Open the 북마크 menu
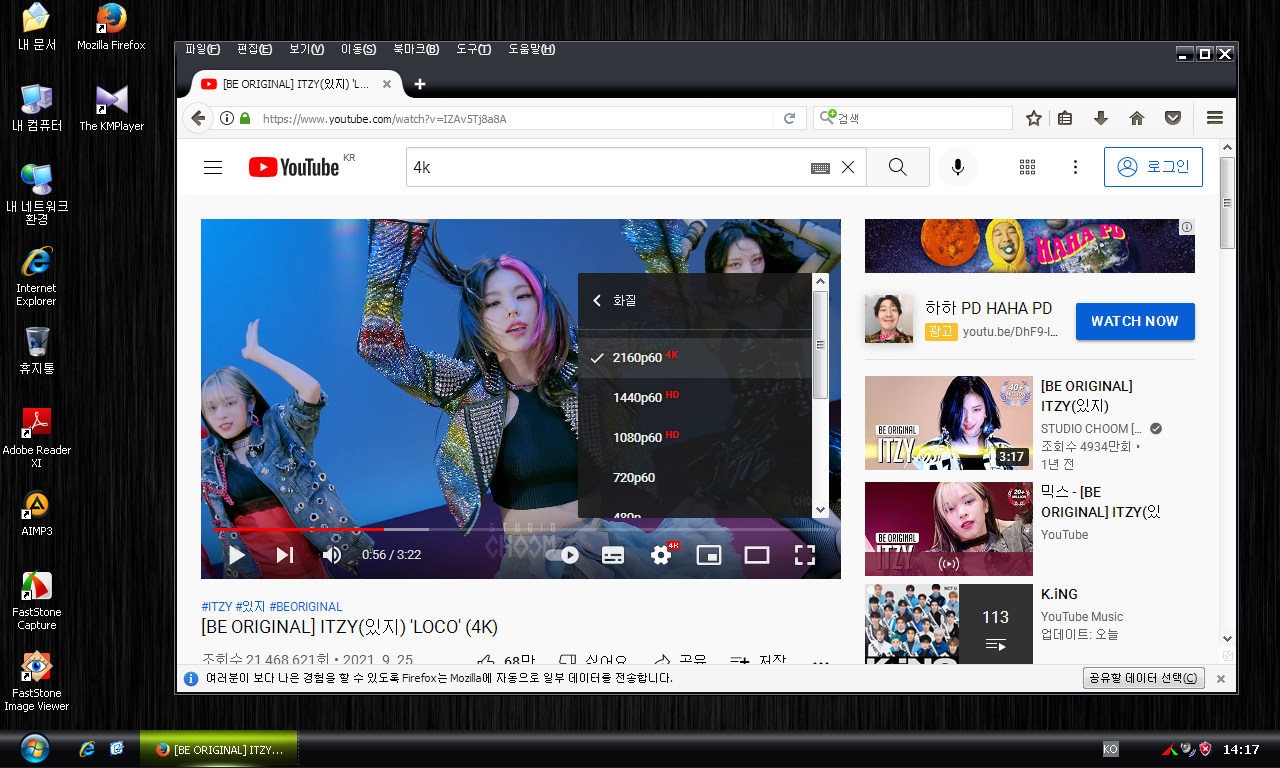 point(415,49)
